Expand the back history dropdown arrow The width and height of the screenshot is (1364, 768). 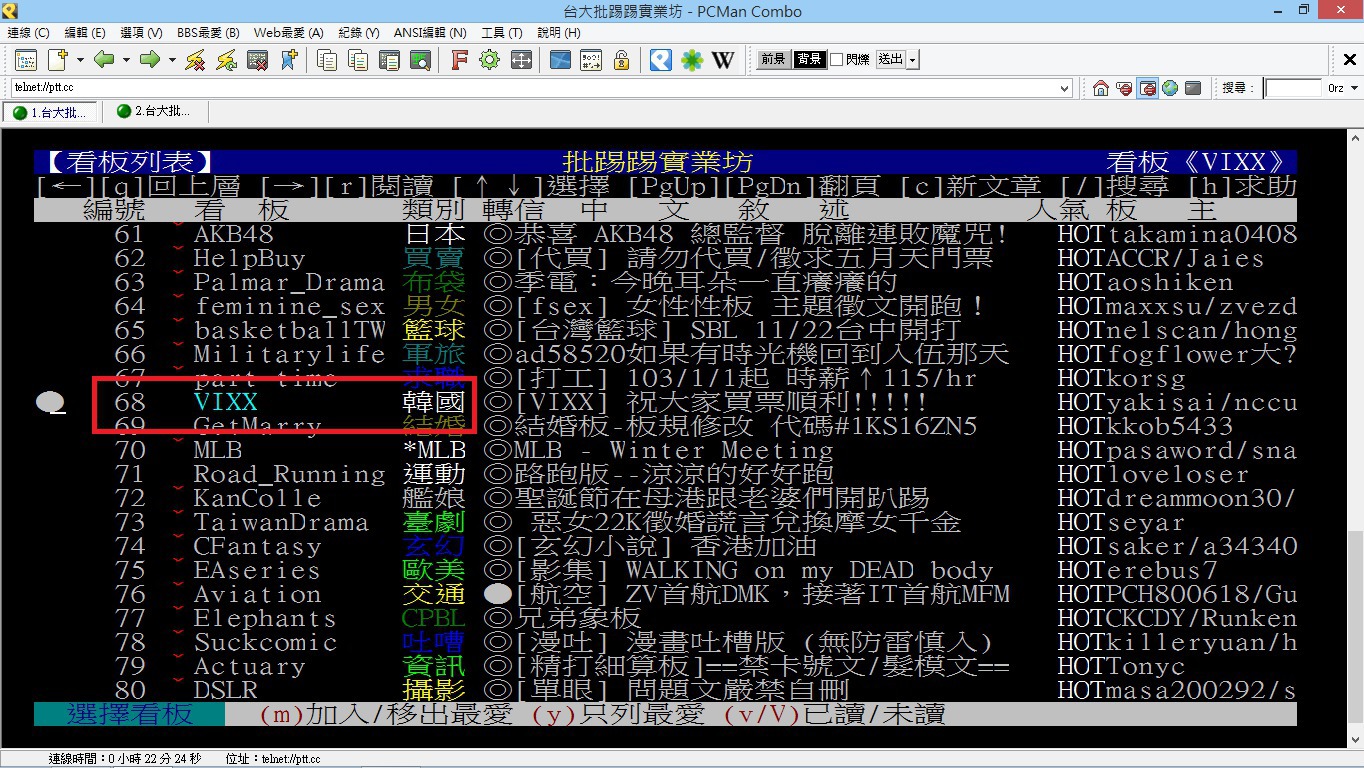[x=126, y=60]
